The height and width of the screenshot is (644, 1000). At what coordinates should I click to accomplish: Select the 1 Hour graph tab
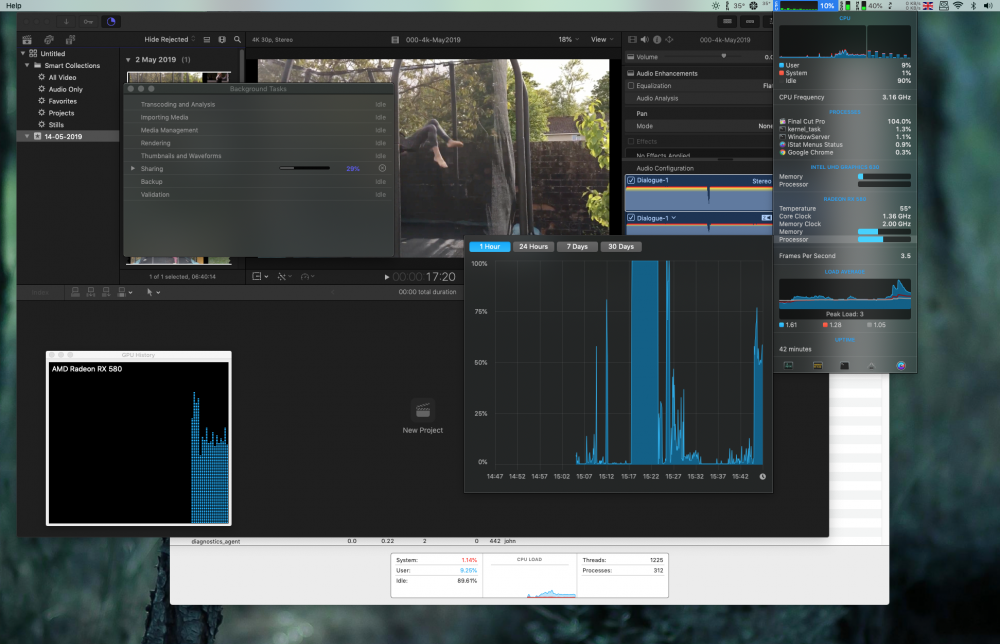490,247
